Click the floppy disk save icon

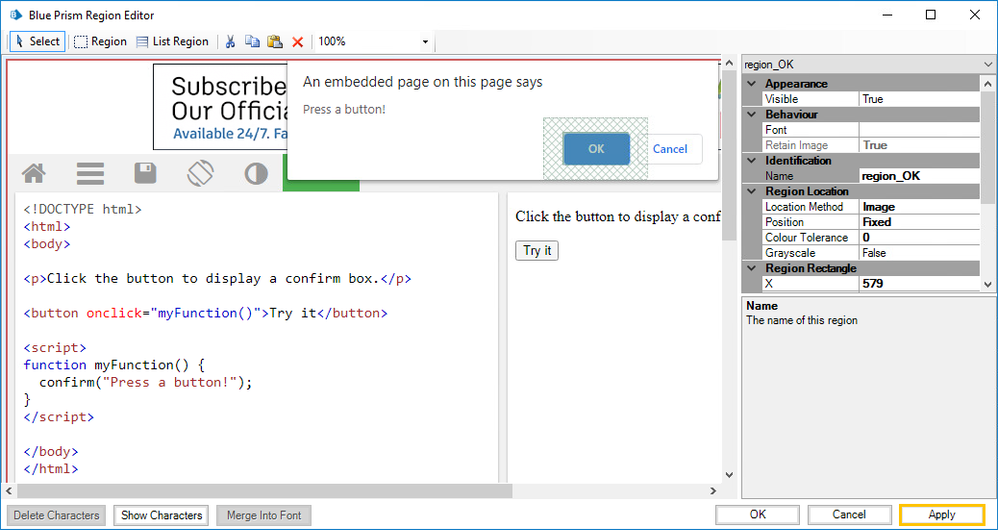click(x=146, y=174)
